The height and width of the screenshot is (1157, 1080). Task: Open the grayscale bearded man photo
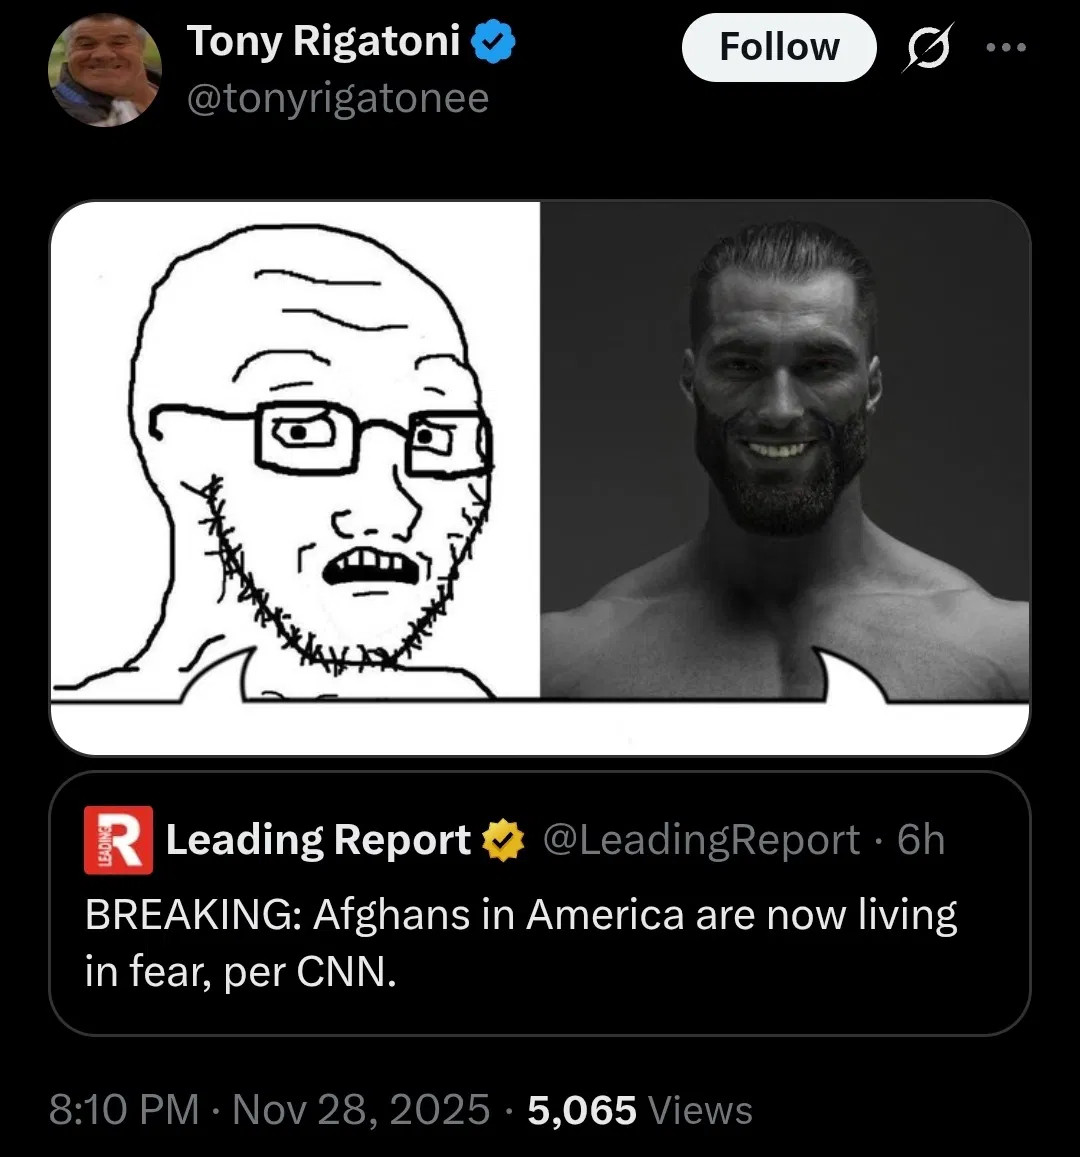785,450
